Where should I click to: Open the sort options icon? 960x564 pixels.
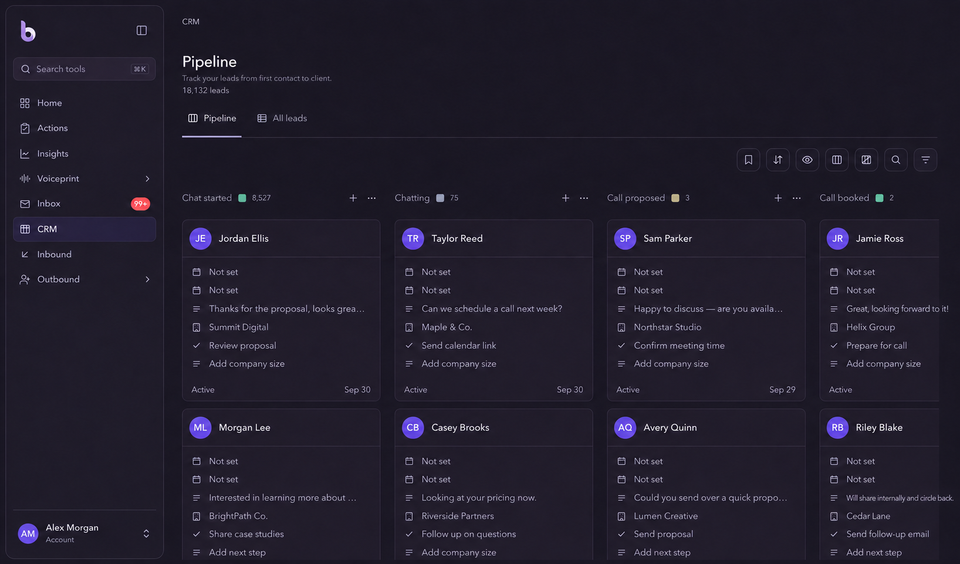[x=778, y=160]
